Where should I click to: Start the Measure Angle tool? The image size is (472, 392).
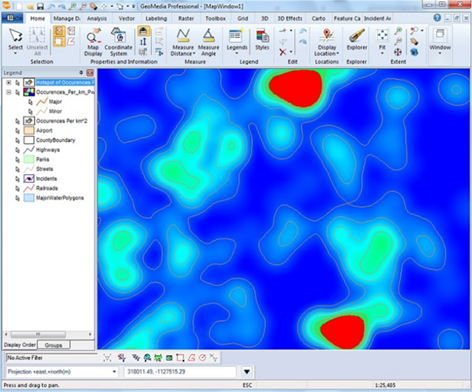(x=208, y=42)
